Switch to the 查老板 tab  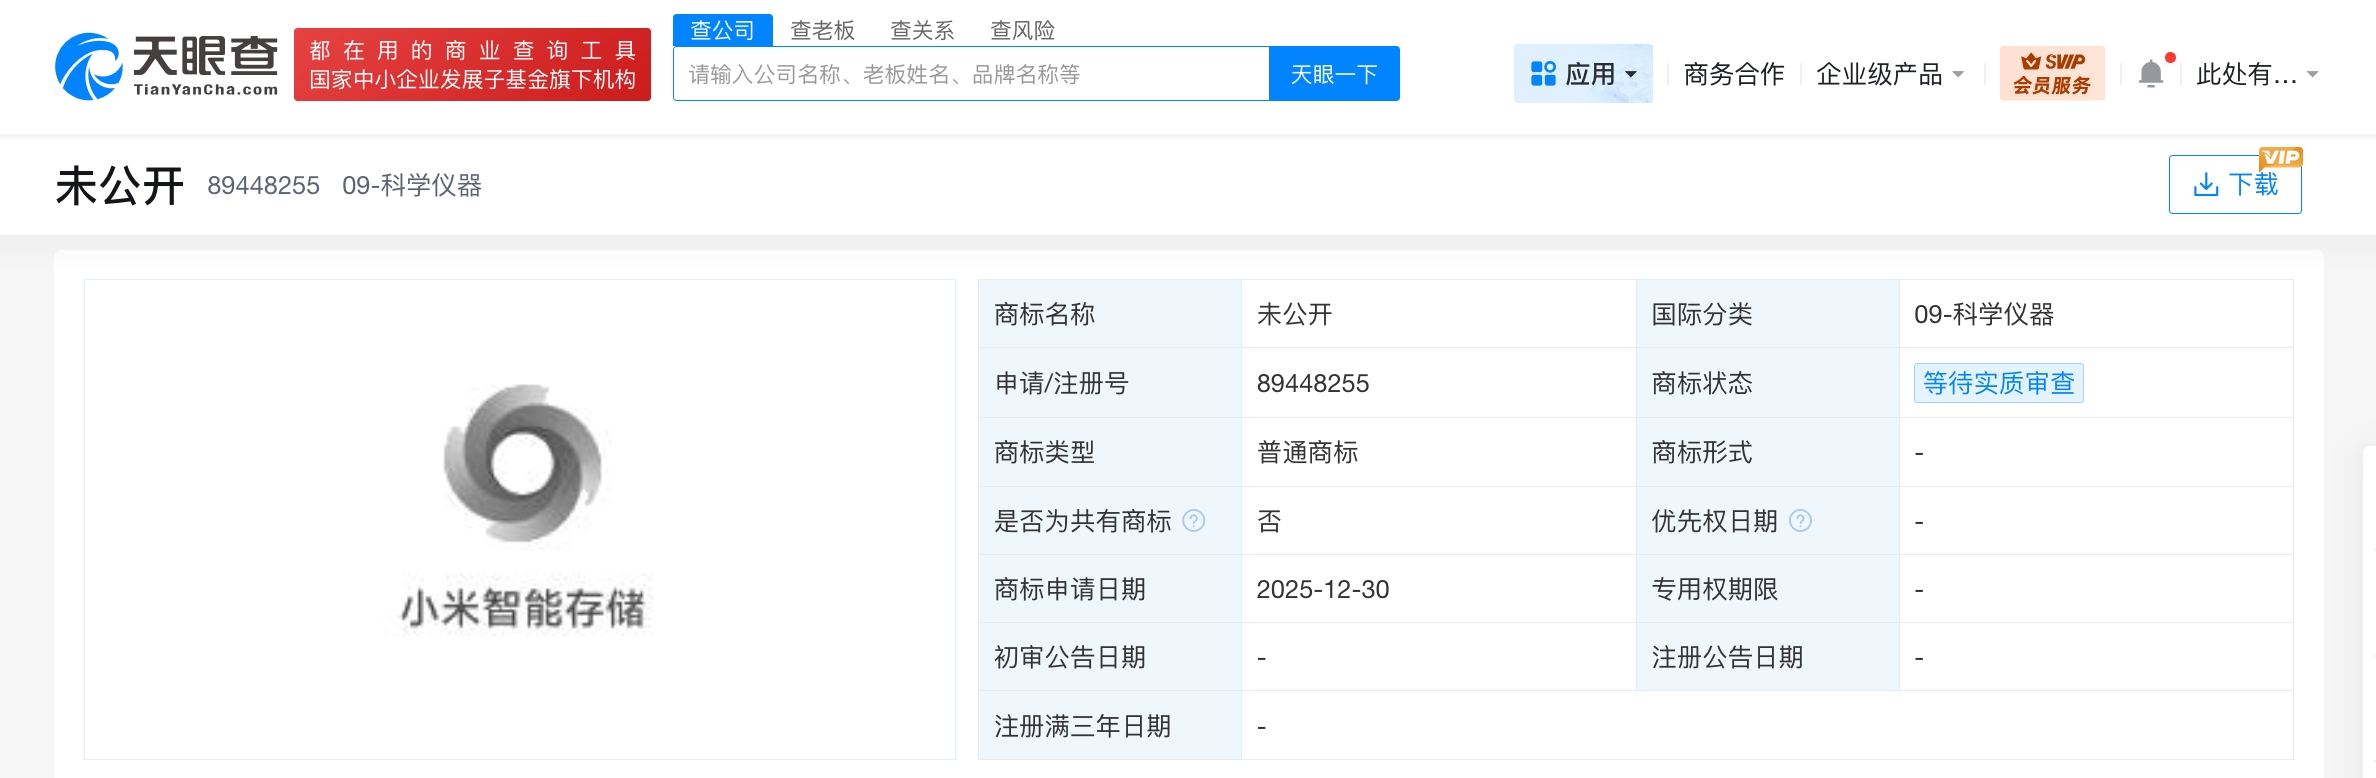[822, 30]
